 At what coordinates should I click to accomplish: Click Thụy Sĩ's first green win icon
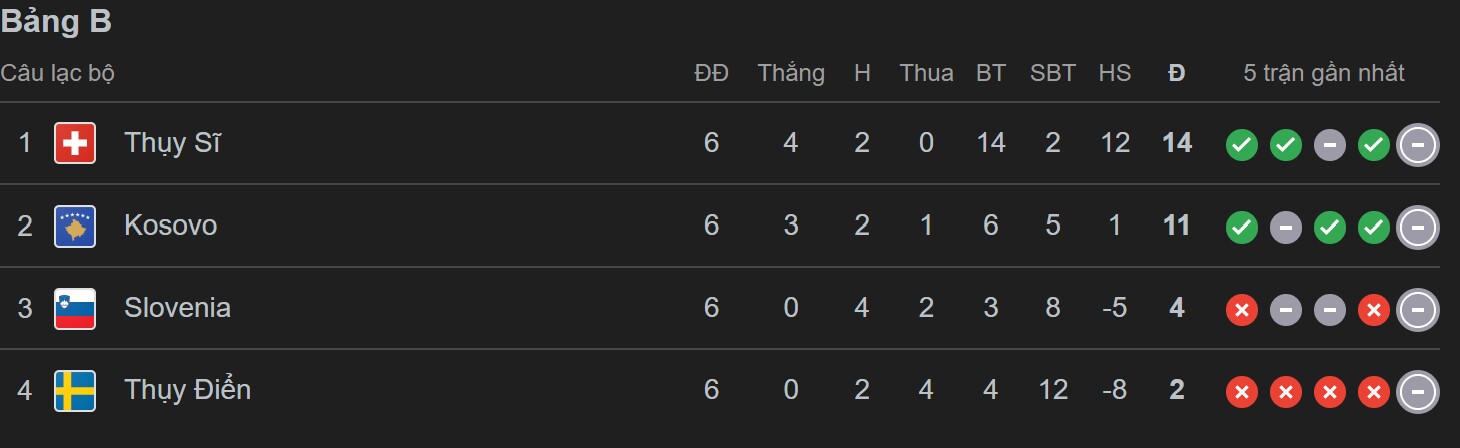coord(1241,145)
